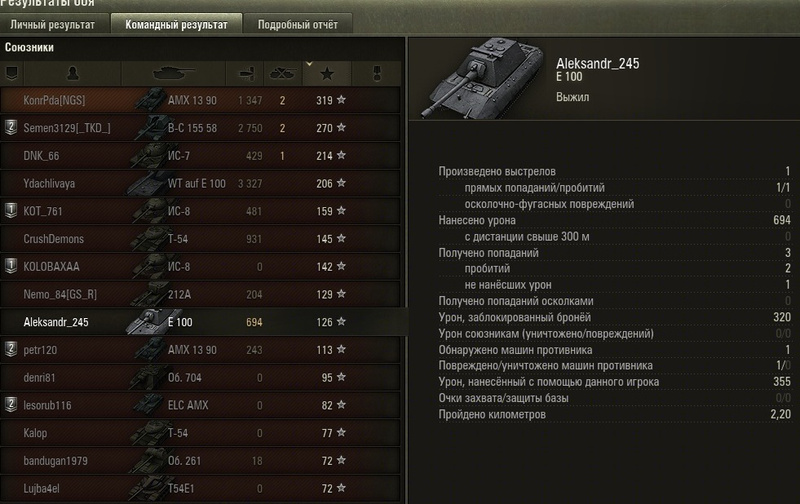Image resolution: width=800 pixels, height=504 pixels.
Task: Sort by damage dealt gun column icon
Action: tap(245, 74)
